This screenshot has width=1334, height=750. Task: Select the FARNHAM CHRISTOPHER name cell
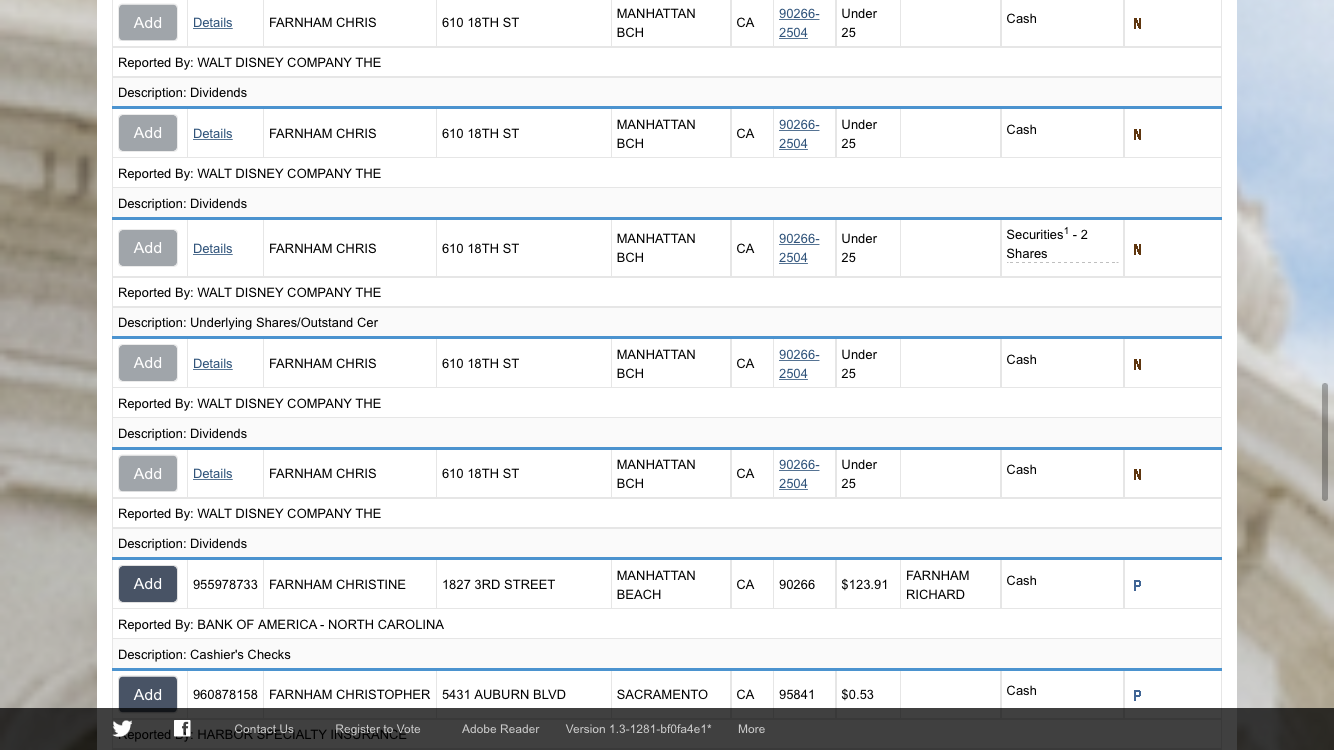point(350,694)
